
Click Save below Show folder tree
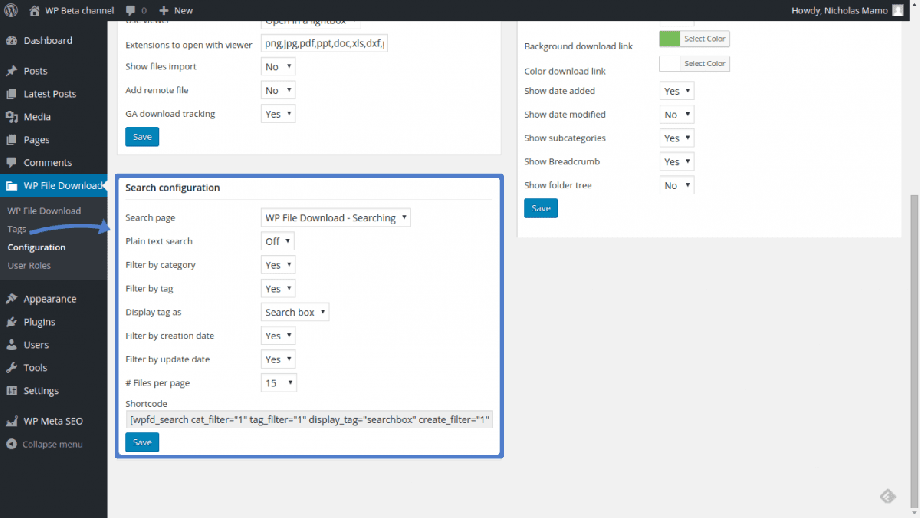coord(541,208)
